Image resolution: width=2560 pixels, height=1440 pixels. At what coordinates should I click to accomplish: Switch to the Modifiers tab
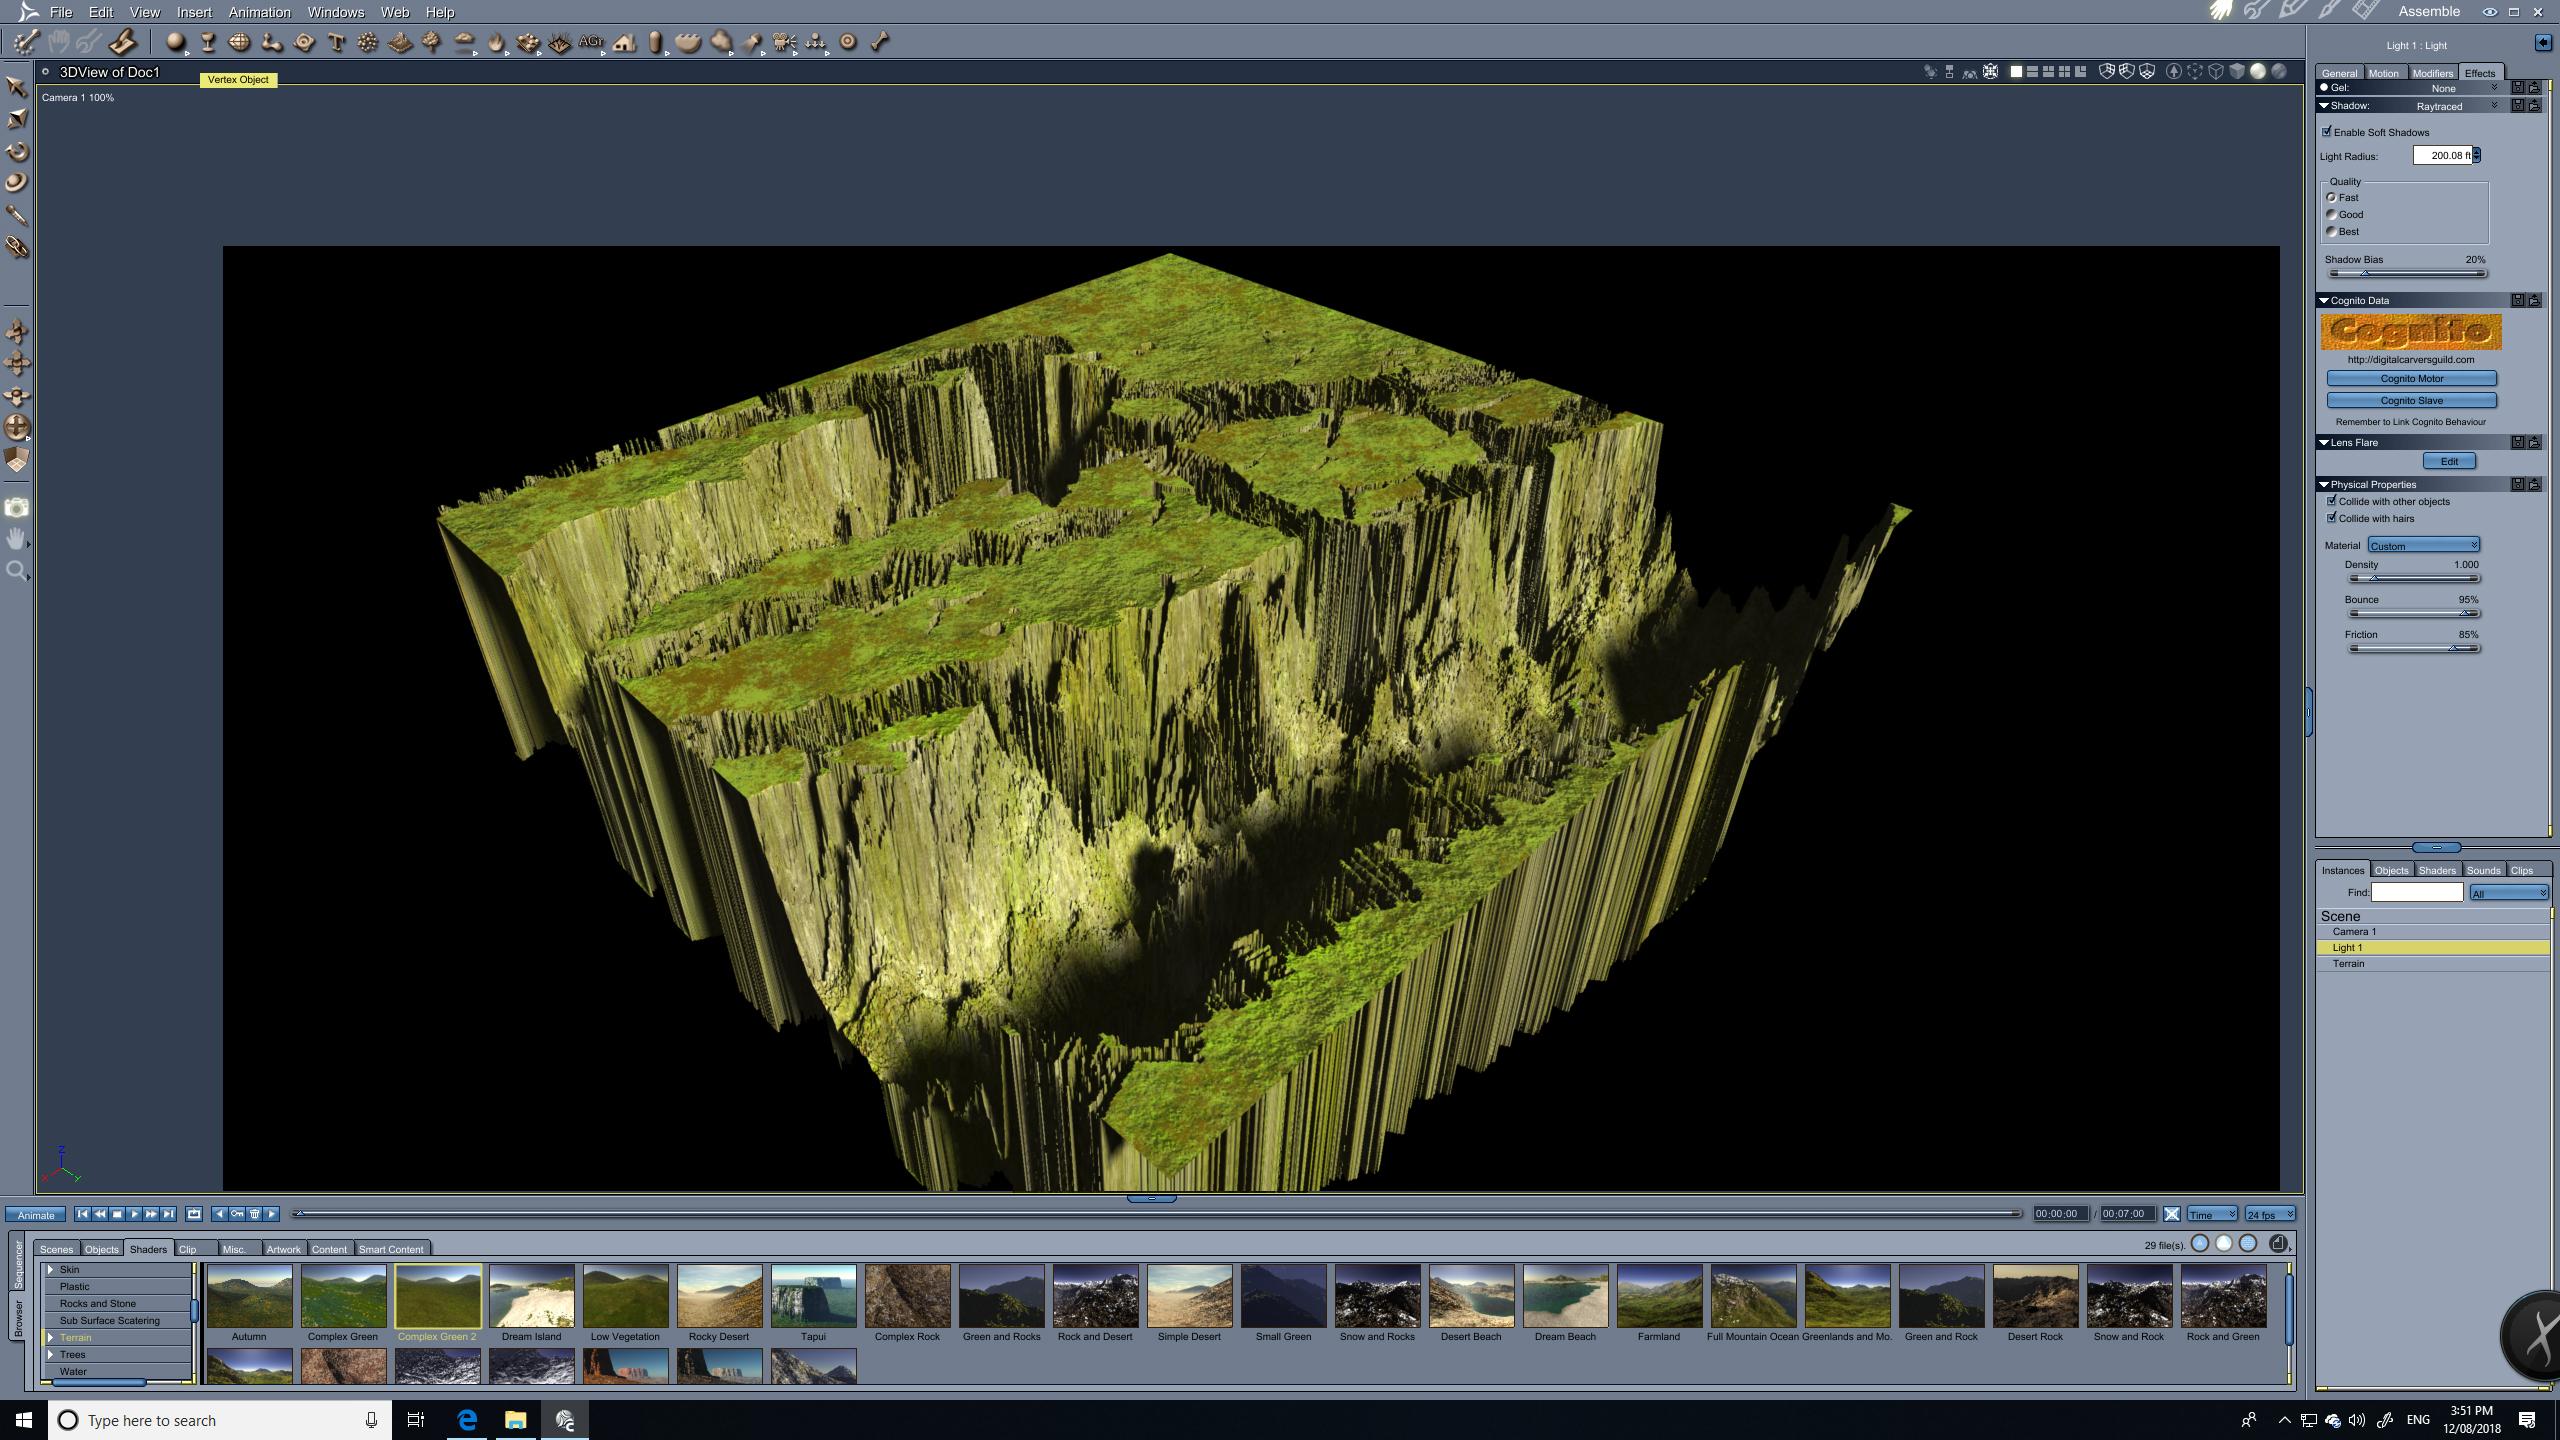(2432, 73)
